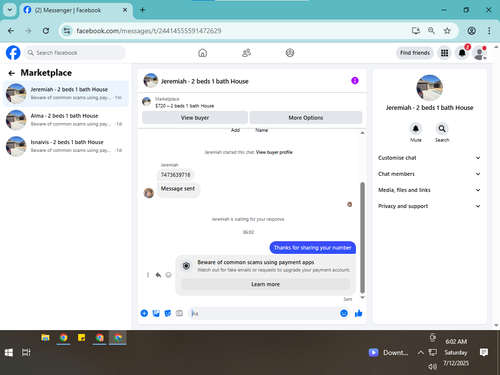500x375 pixels.
Task: Go back using the Marketplace back arrow
Action: 12,73
